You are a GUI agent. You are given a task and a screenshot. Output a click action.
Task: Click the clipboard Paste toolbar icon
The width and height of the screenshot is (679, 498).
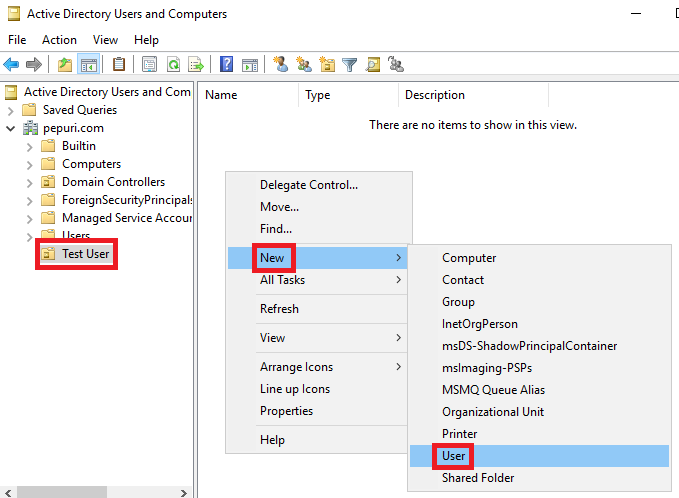tap(119, 65)
